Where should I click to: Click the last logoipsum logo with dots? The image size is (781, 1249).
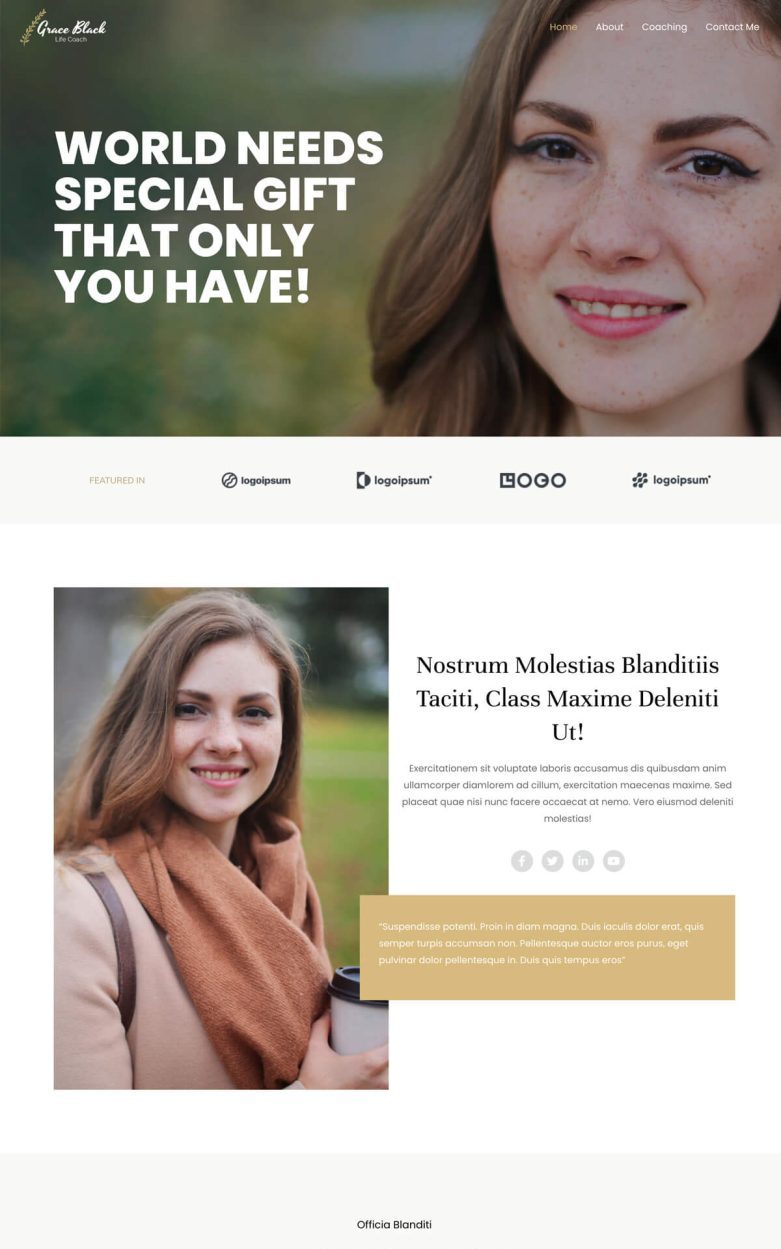tap(671, 480)
